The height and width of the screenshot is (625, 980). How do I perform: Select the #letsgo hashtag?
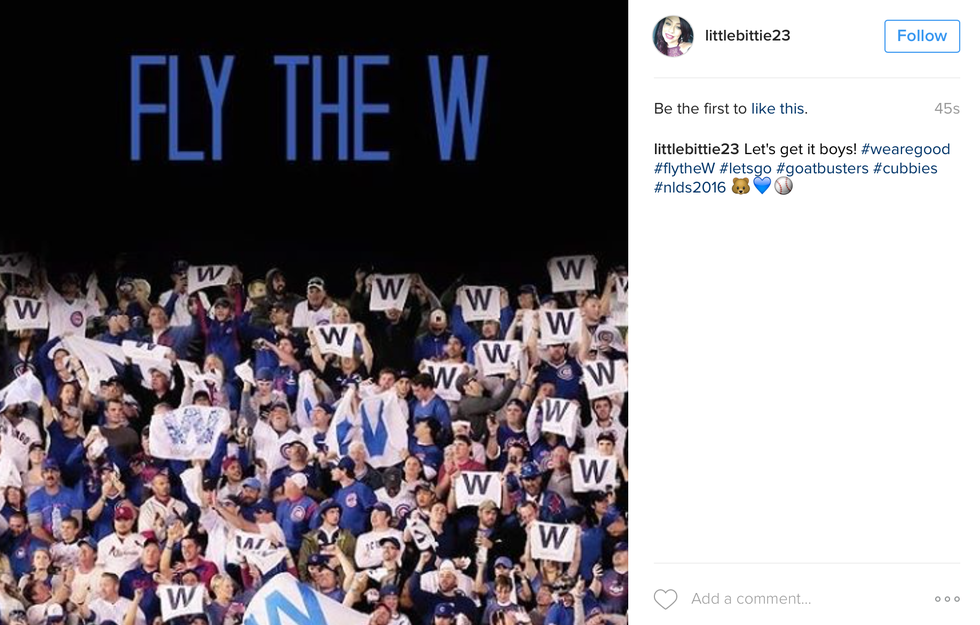click(745, 168)
